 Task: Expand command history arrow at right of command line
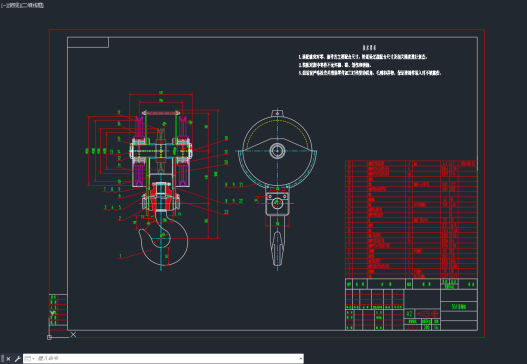click(300, 359)
